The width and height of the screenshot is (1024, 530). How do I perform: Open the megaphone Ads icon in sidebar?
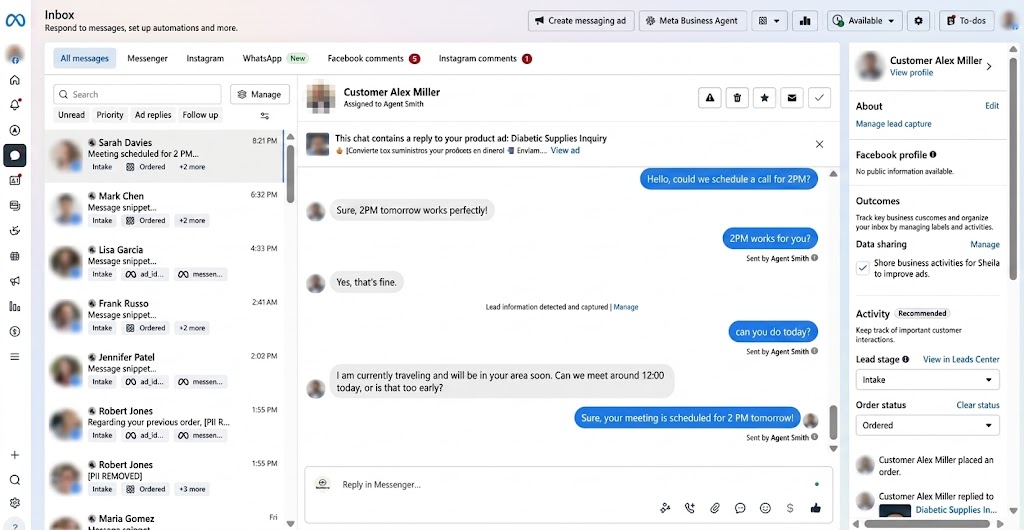[x=15, y=281]
